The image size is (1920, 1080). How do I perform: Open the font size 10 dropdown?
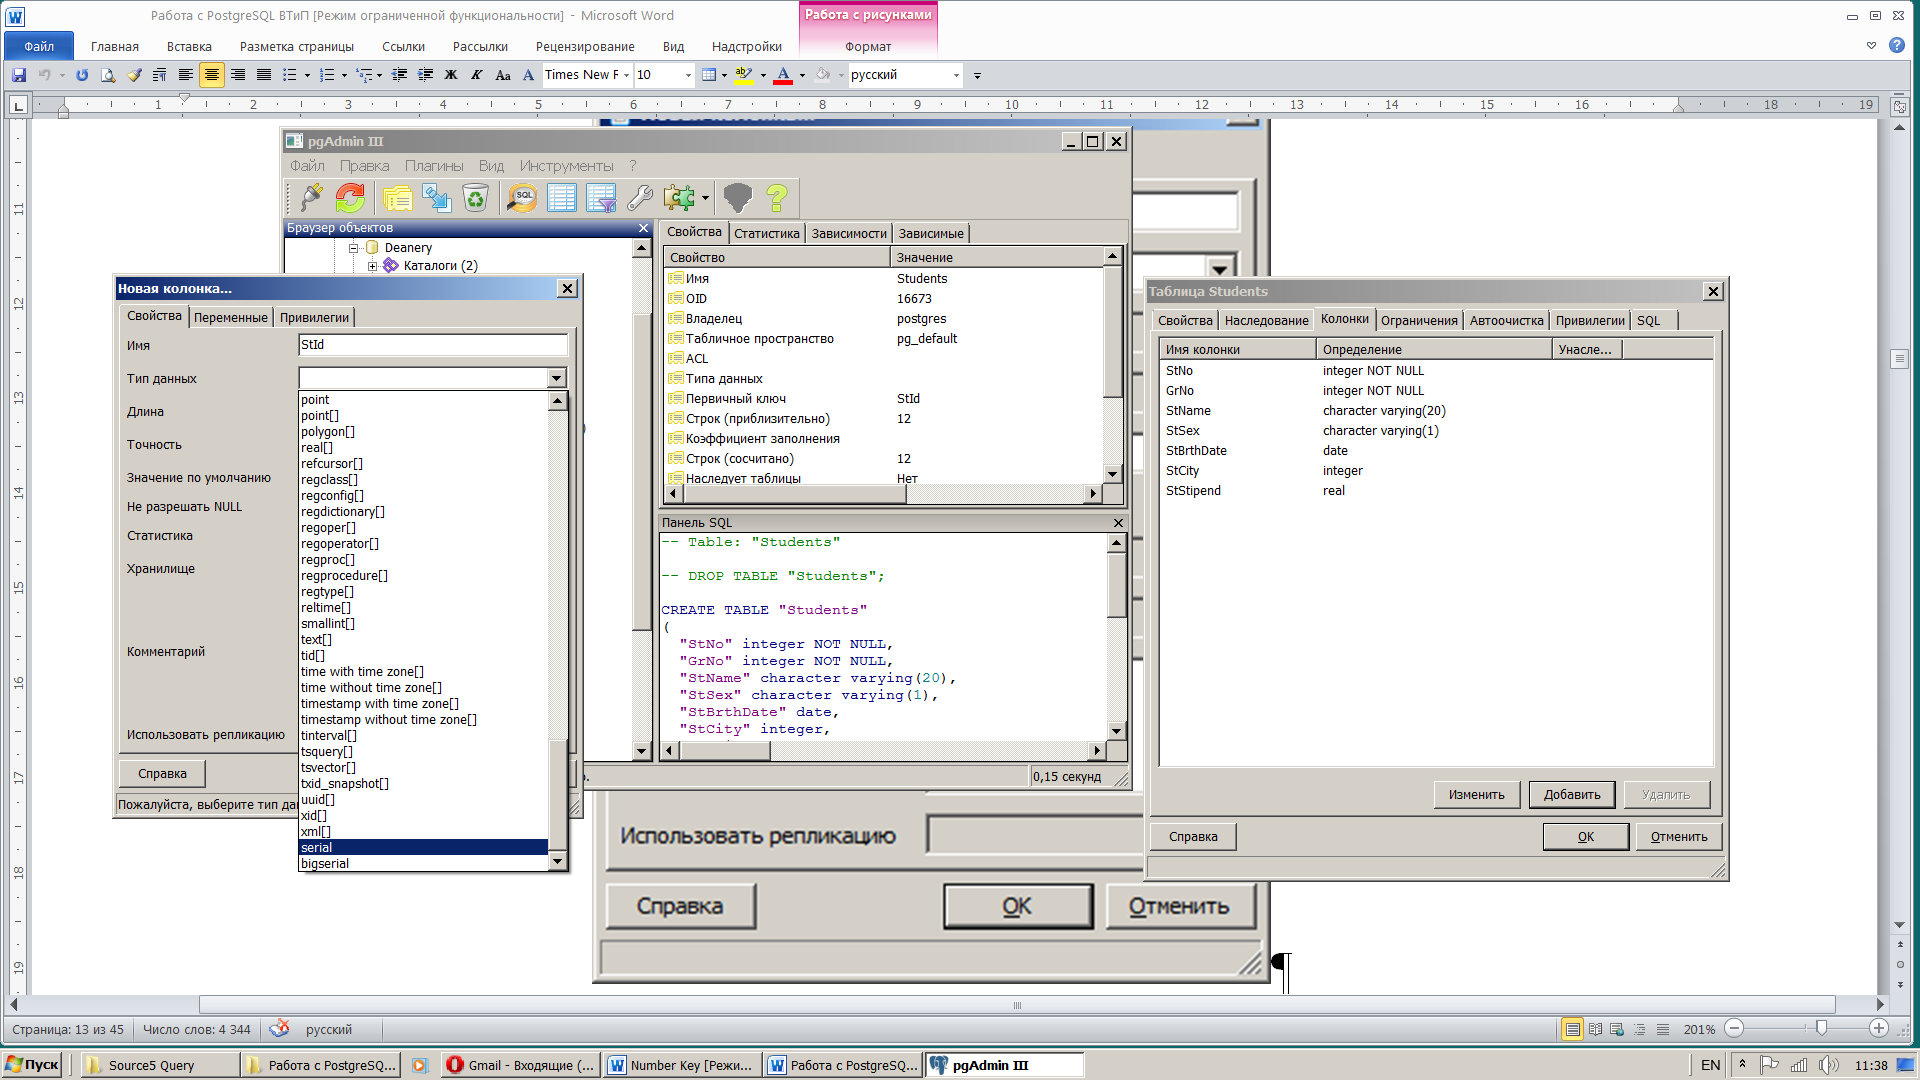[687, 75]
